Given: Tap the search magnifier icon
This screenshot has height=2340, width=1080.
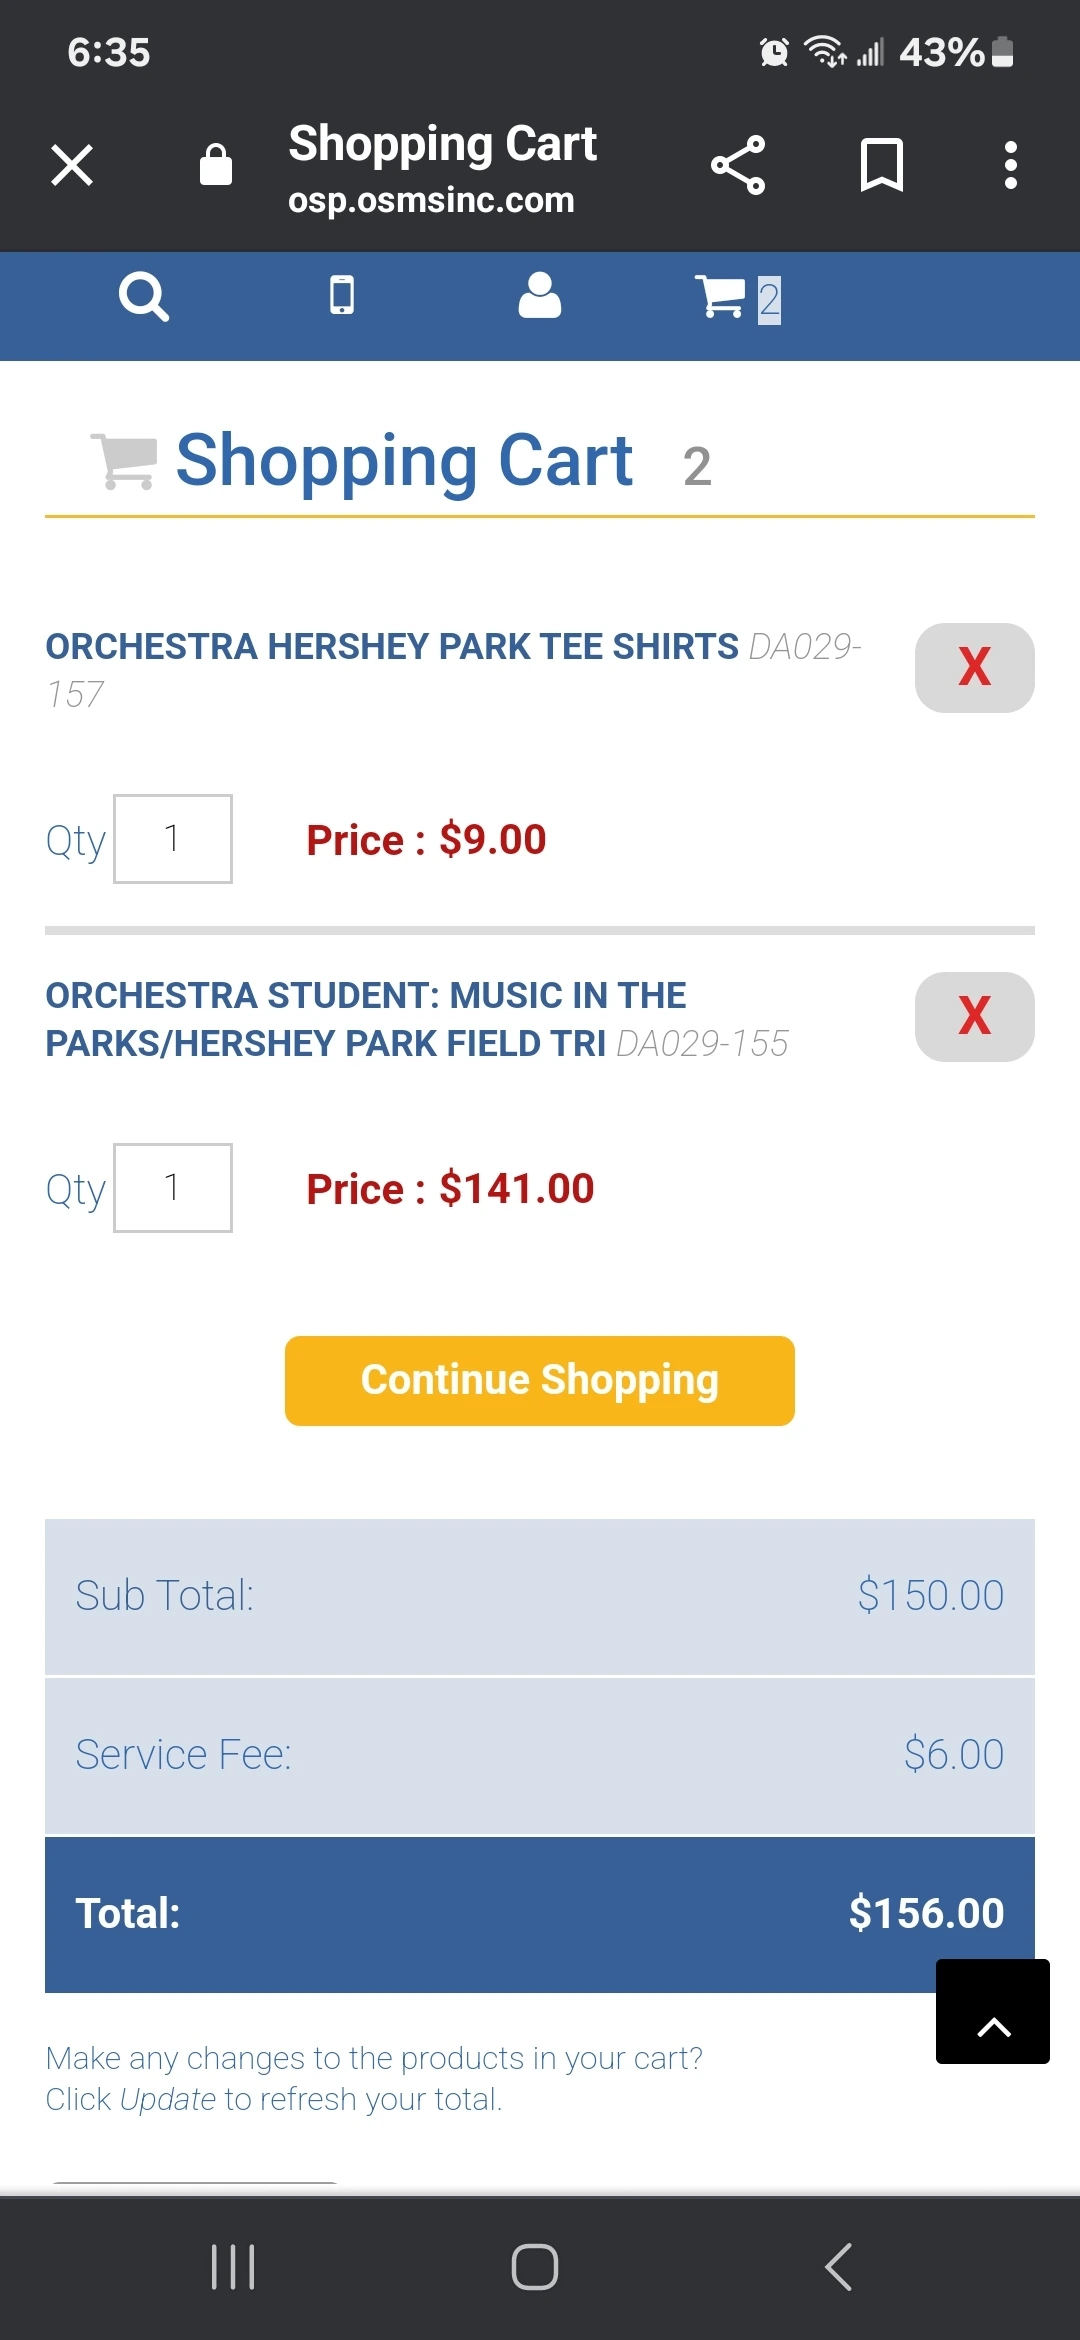Looking at the screenshot, I should (x=144, y=297).
